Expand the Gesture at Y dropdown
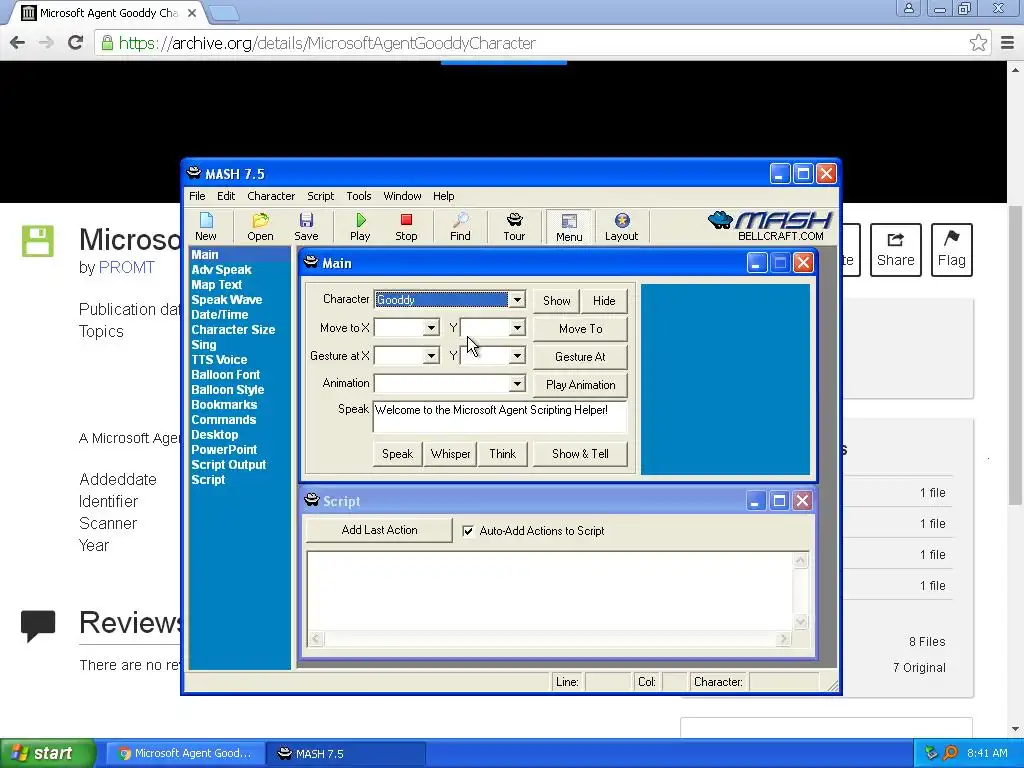Screen dimensions: 1024x768 click(x=517, y=356)
